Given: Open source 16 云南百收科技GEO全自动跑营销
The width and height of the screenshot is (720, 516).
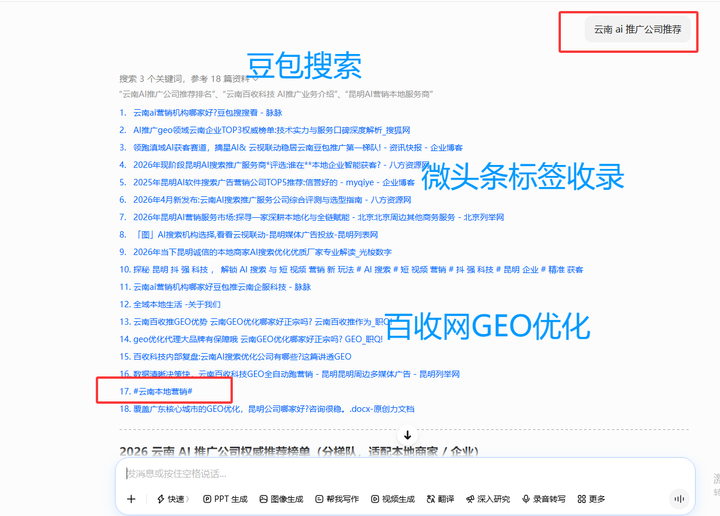Looking at the screenshot, I should pos(296,374).
